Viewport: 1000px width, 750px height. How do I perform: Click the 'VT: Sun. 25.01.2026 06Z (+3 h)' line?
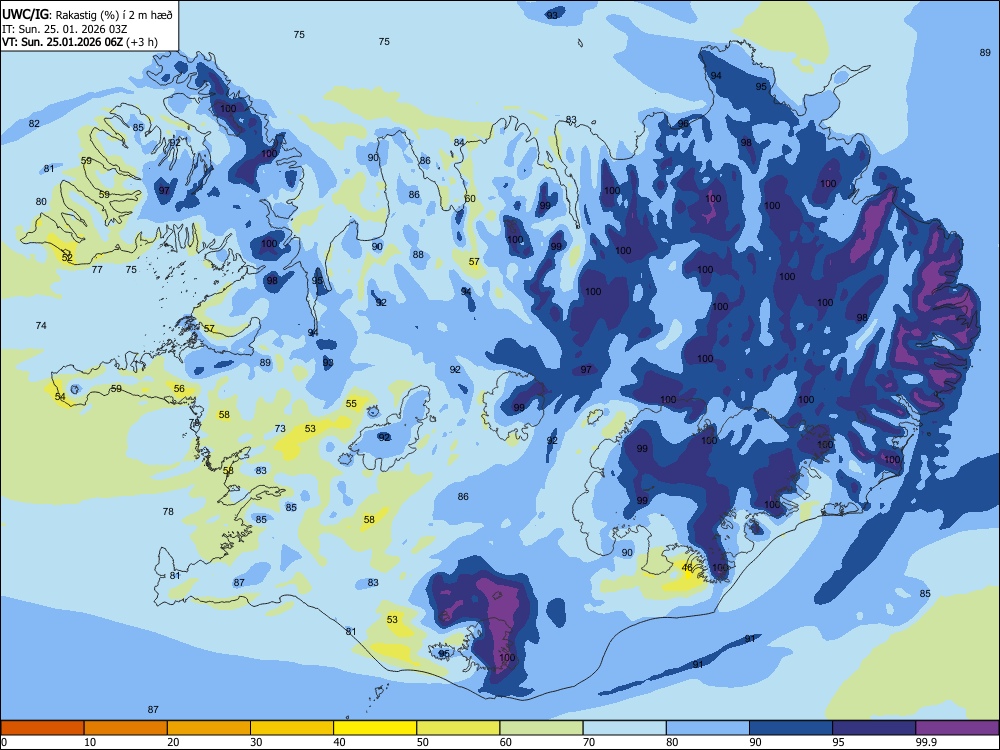[x=80, y=42]
